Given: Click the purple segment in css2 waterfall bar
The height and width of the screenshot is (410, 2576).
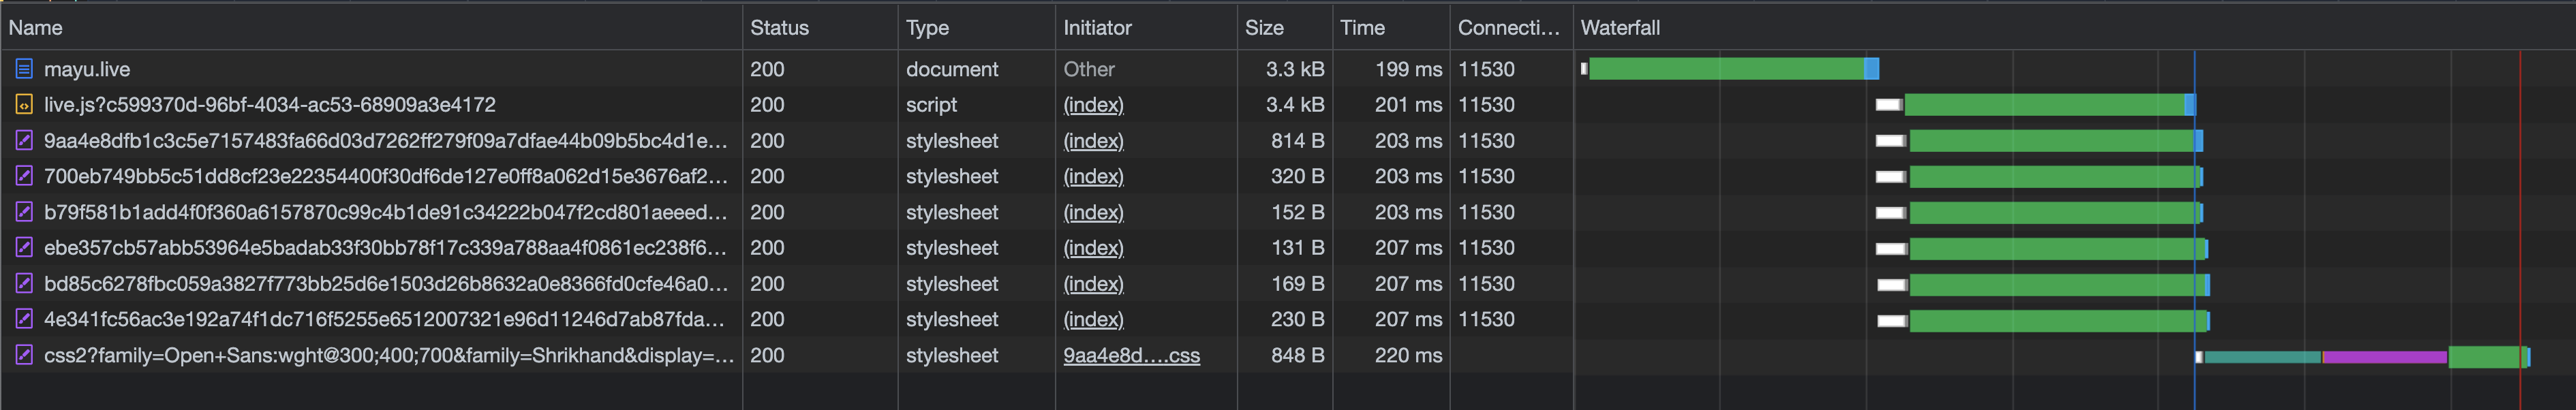Looking at the screenshot, I should pos(2384,357).
